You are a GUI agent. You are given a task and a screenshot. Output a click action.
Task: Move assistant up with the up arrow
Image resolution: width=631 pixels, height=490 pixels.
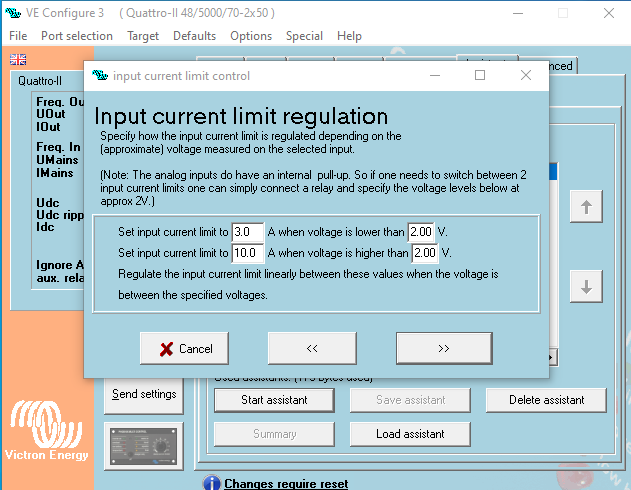tap(586, 206)
